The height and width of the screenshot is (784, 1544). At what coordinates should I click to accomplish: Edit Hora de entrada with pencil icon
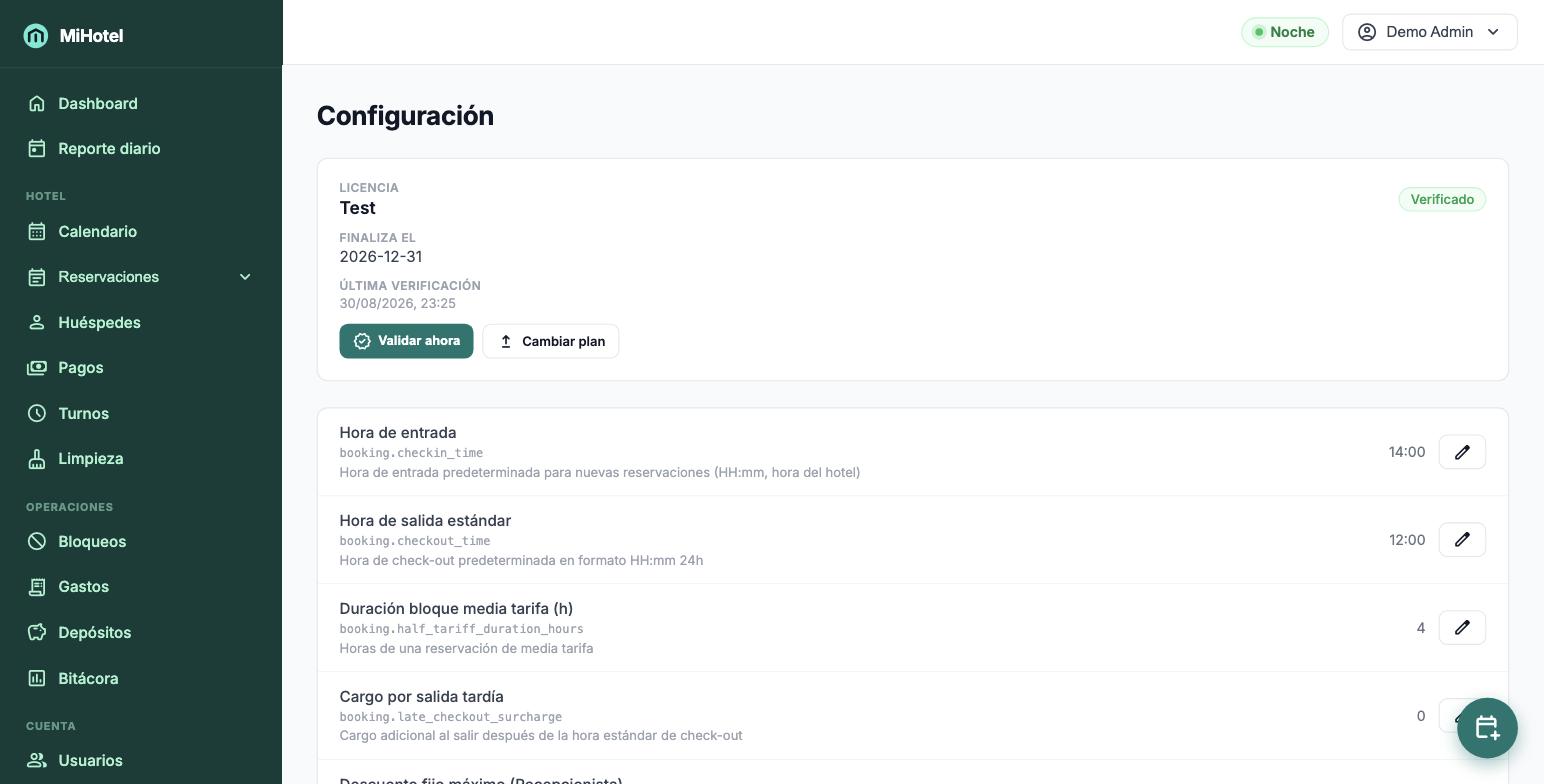1462,452
